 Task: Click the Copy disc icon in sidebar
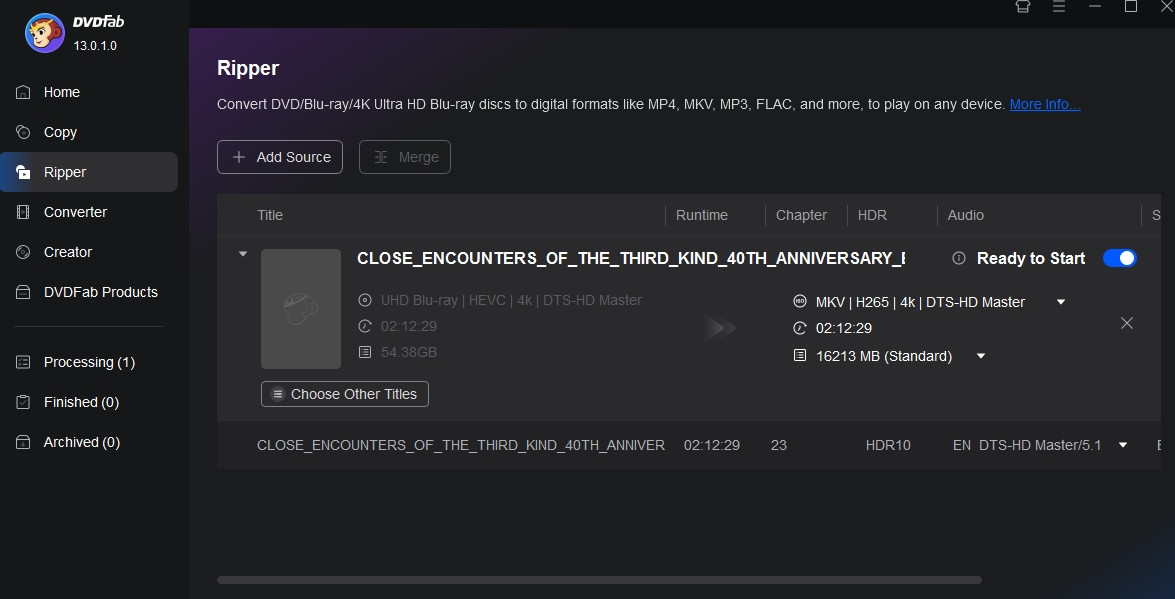23,132
